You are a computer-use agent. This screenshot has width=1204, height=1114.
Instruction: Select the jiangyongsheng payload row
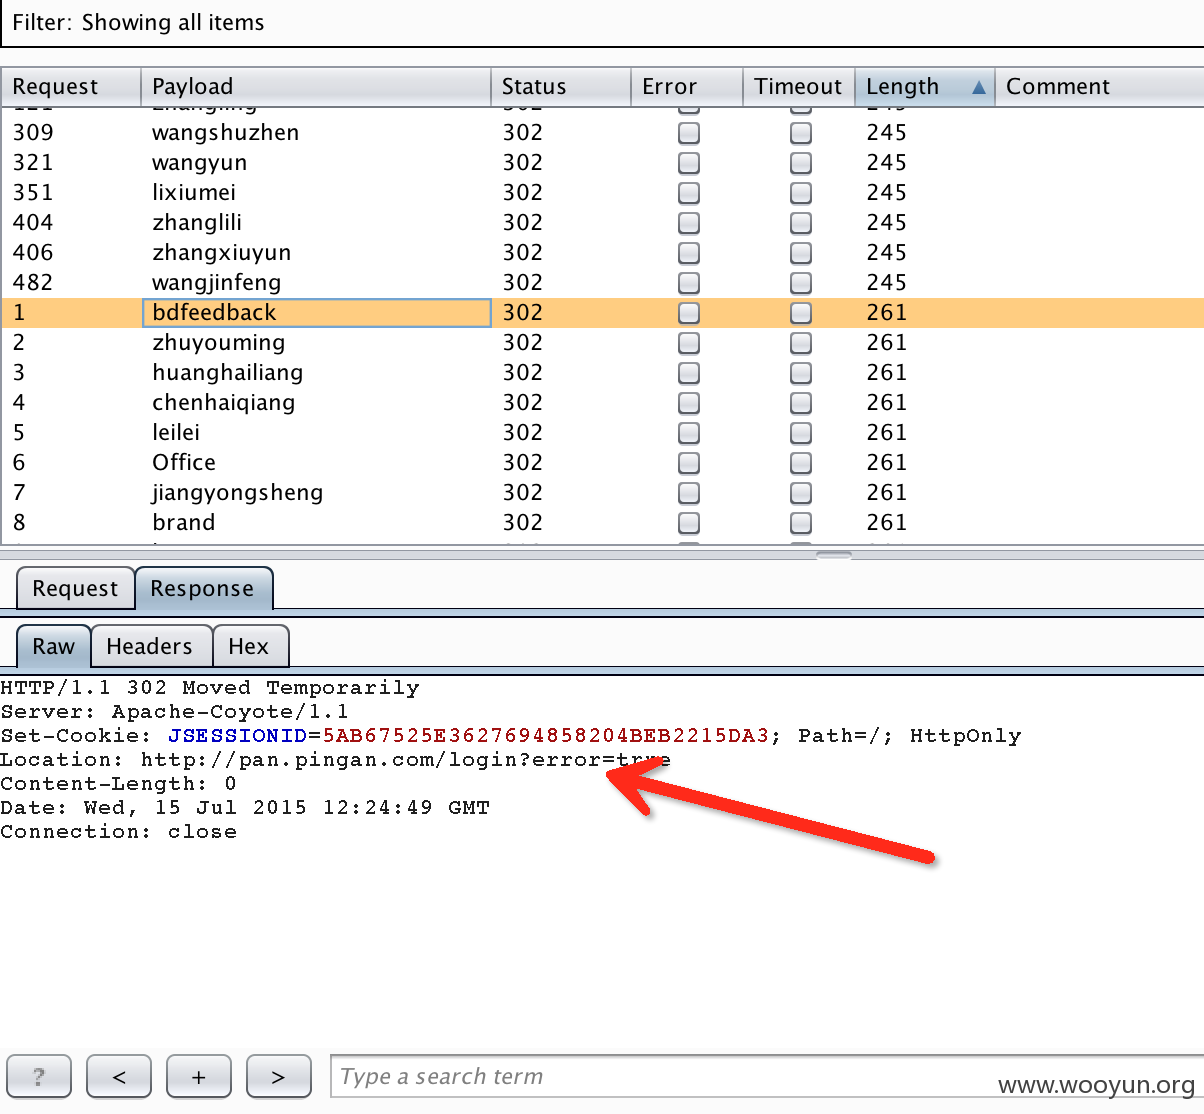pos(602,493)
